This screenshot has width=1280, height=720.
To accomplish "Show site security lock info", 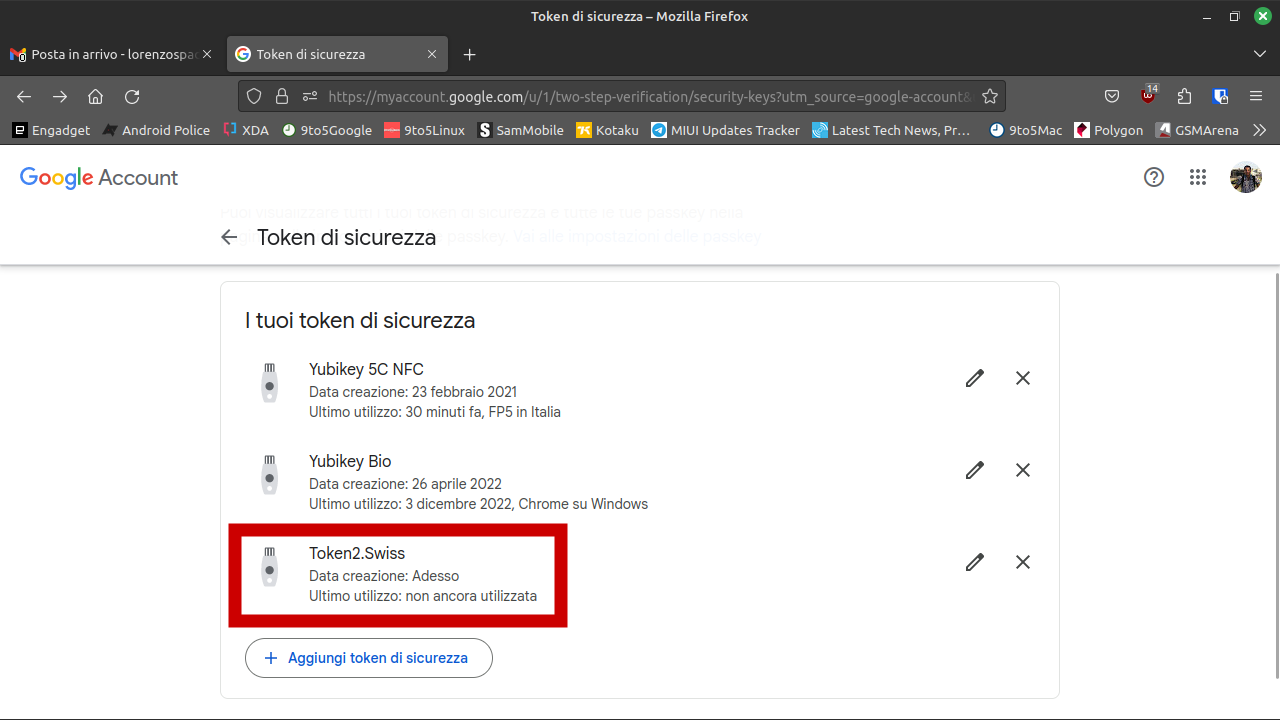I will [x=282, y=96].
